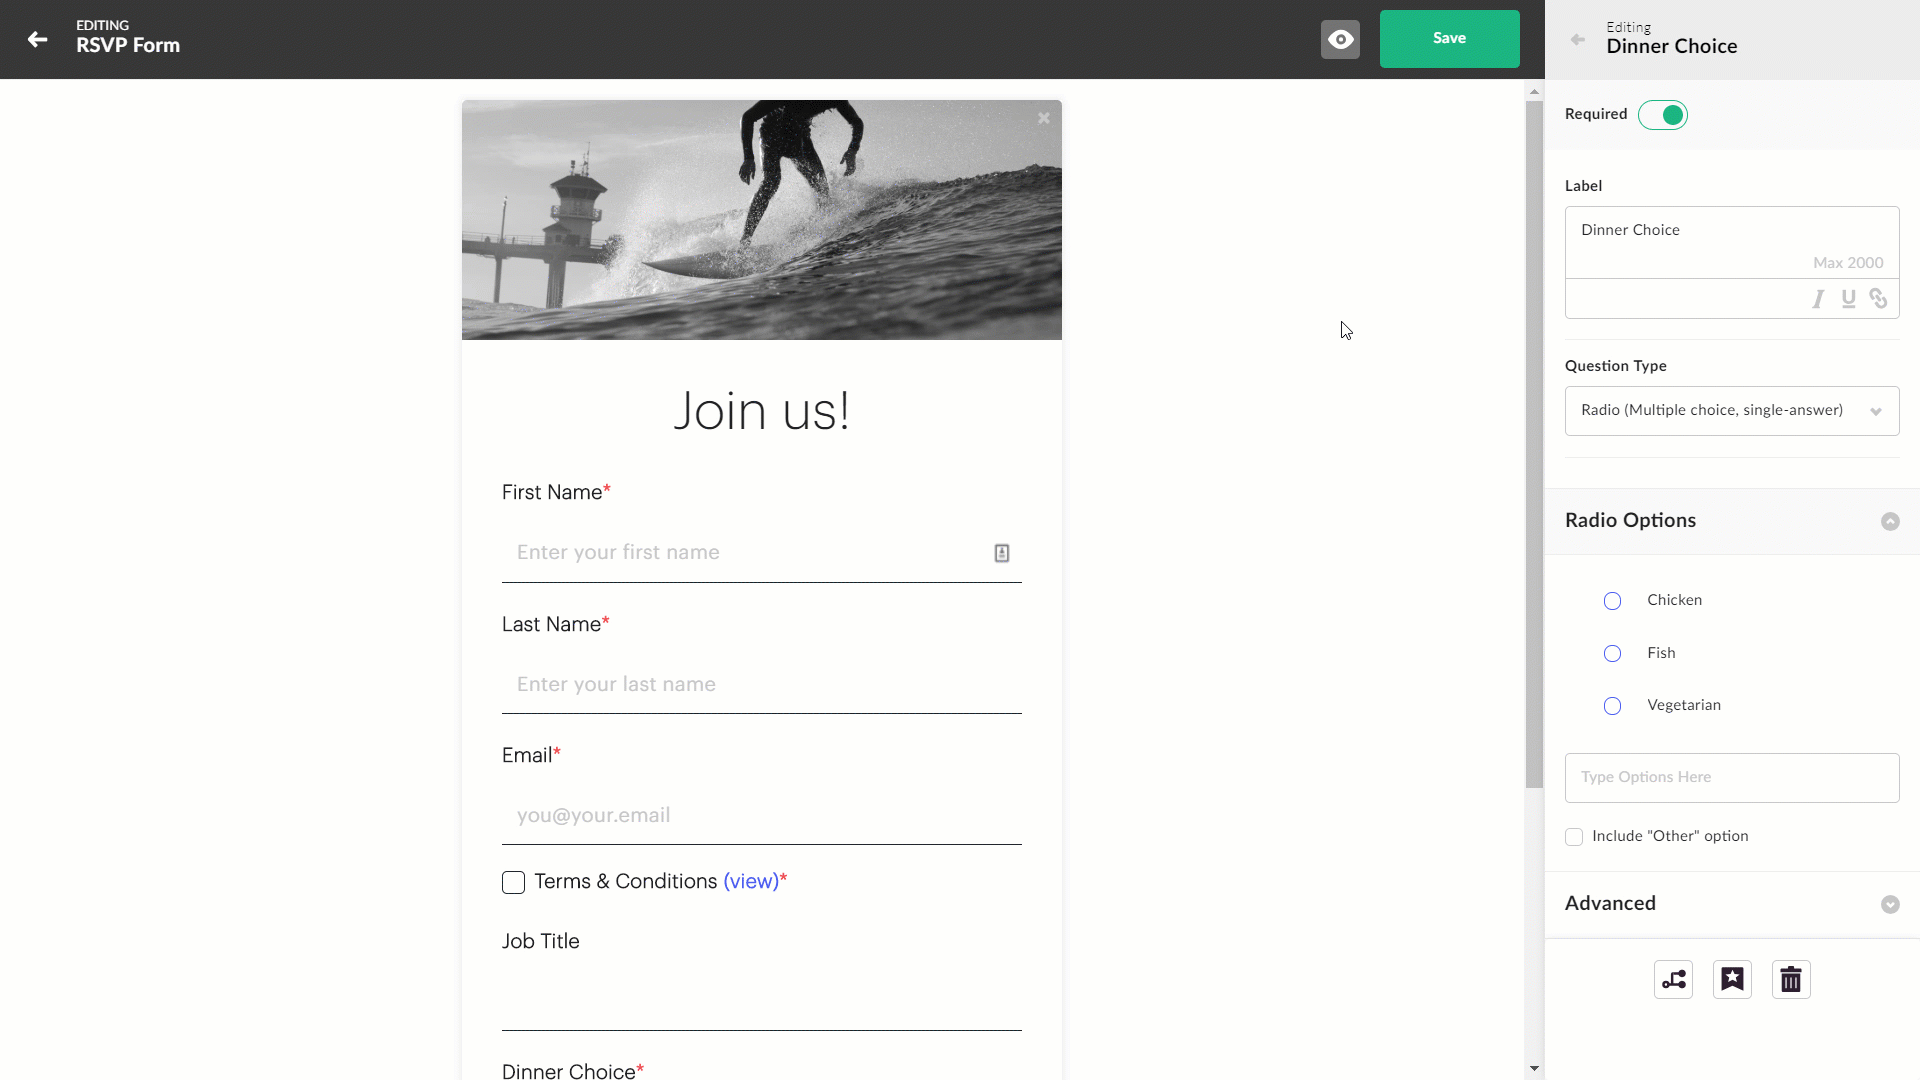Select the Chicken radio option

tap(1612, 601)
